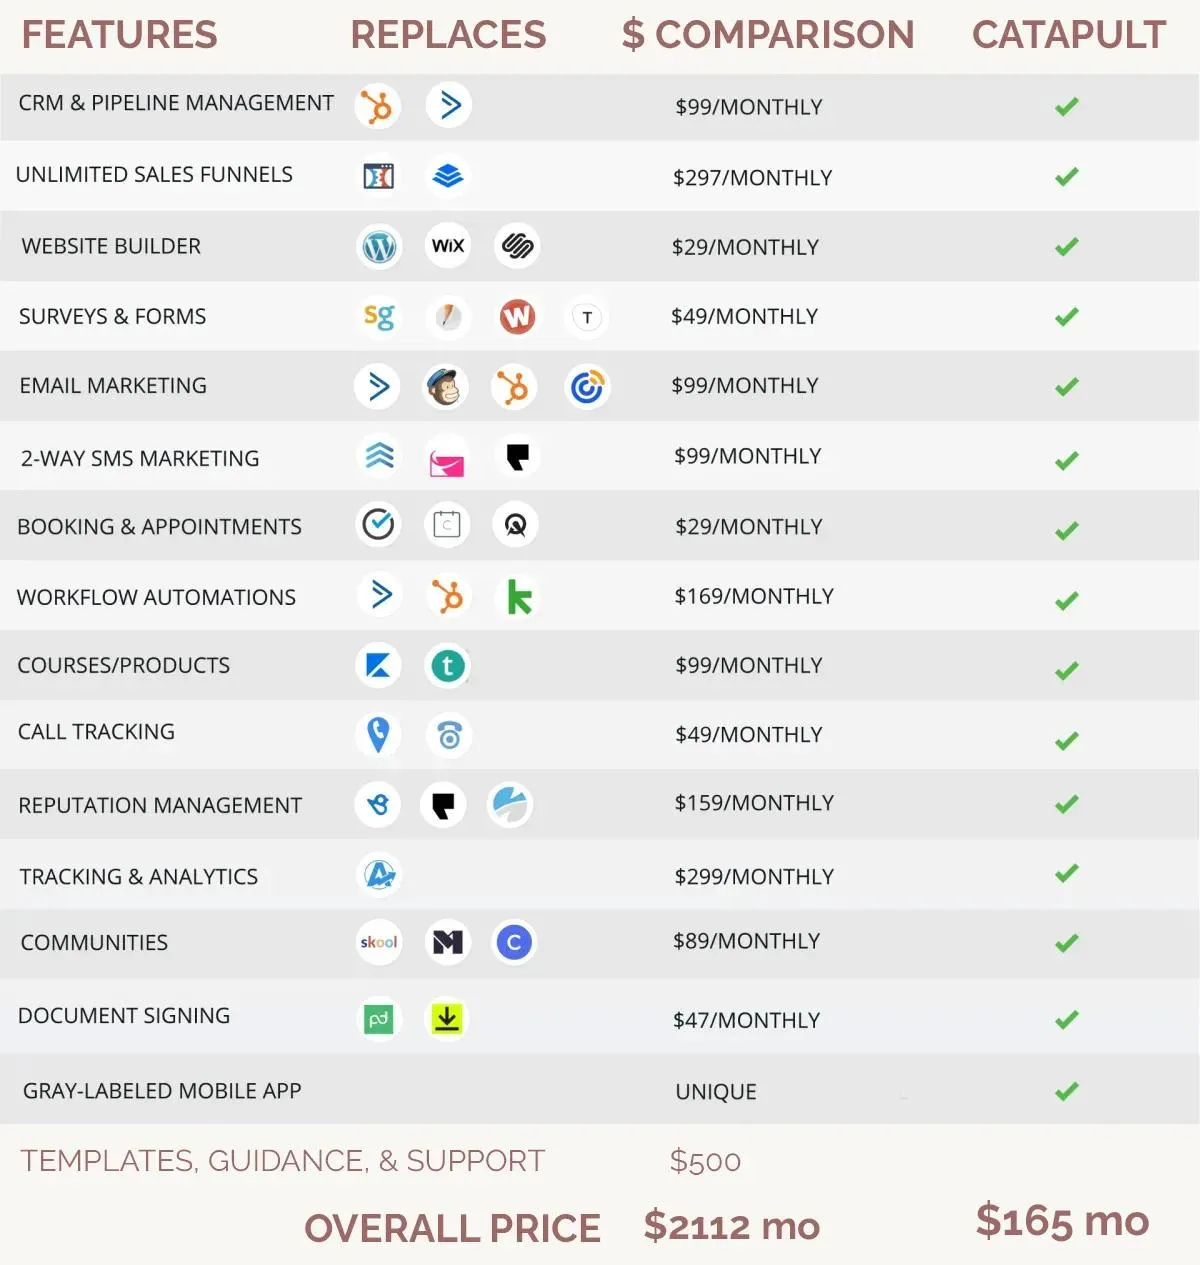The image size is (1200, 1265).
Task: Select the Kajabi icon in Courses/Products row
Action: coord(378,666)
